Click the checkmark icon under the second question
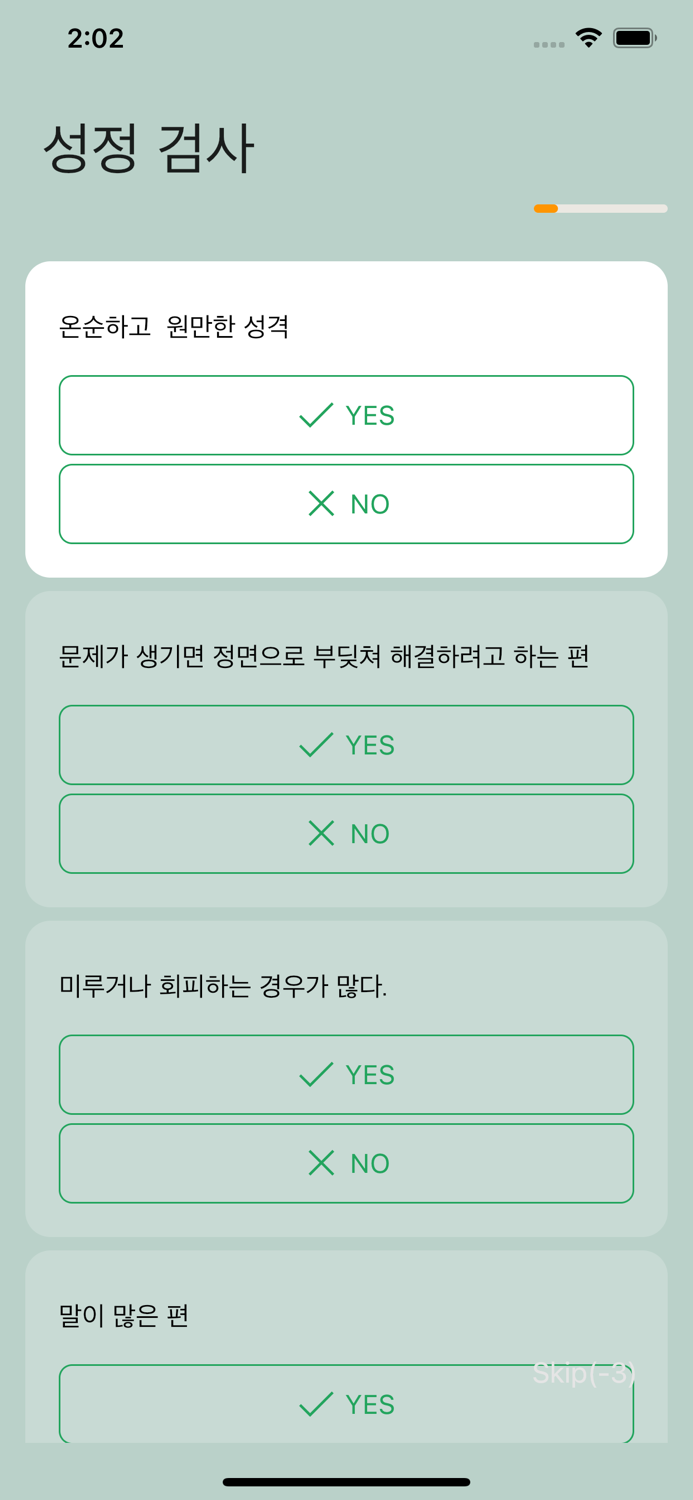The width and height of the screenshot is (693, 1500). tap(313, 744)
